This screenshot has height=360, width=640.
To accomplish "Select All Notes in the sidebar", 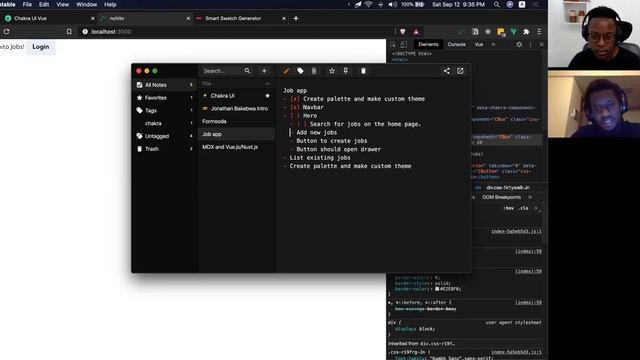I will point(165,85).
